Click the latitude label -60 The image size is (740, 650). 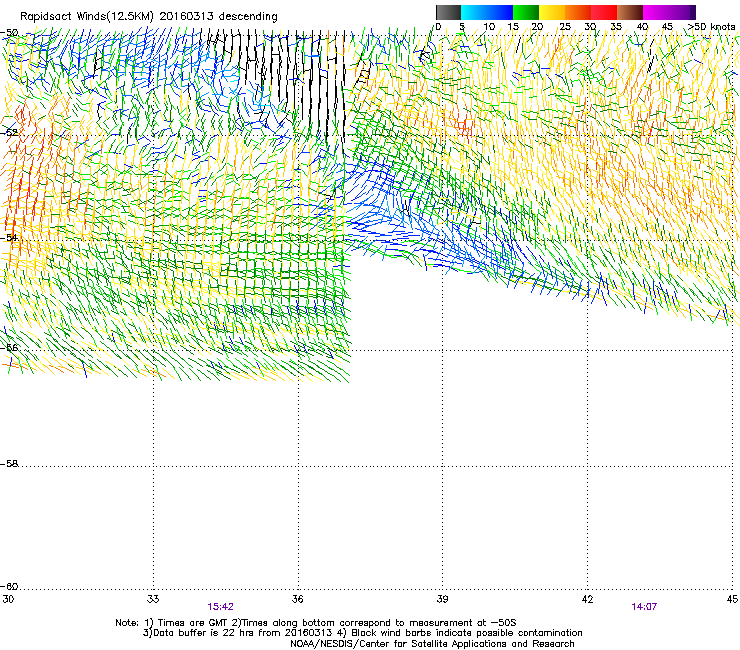coord(9,586)
